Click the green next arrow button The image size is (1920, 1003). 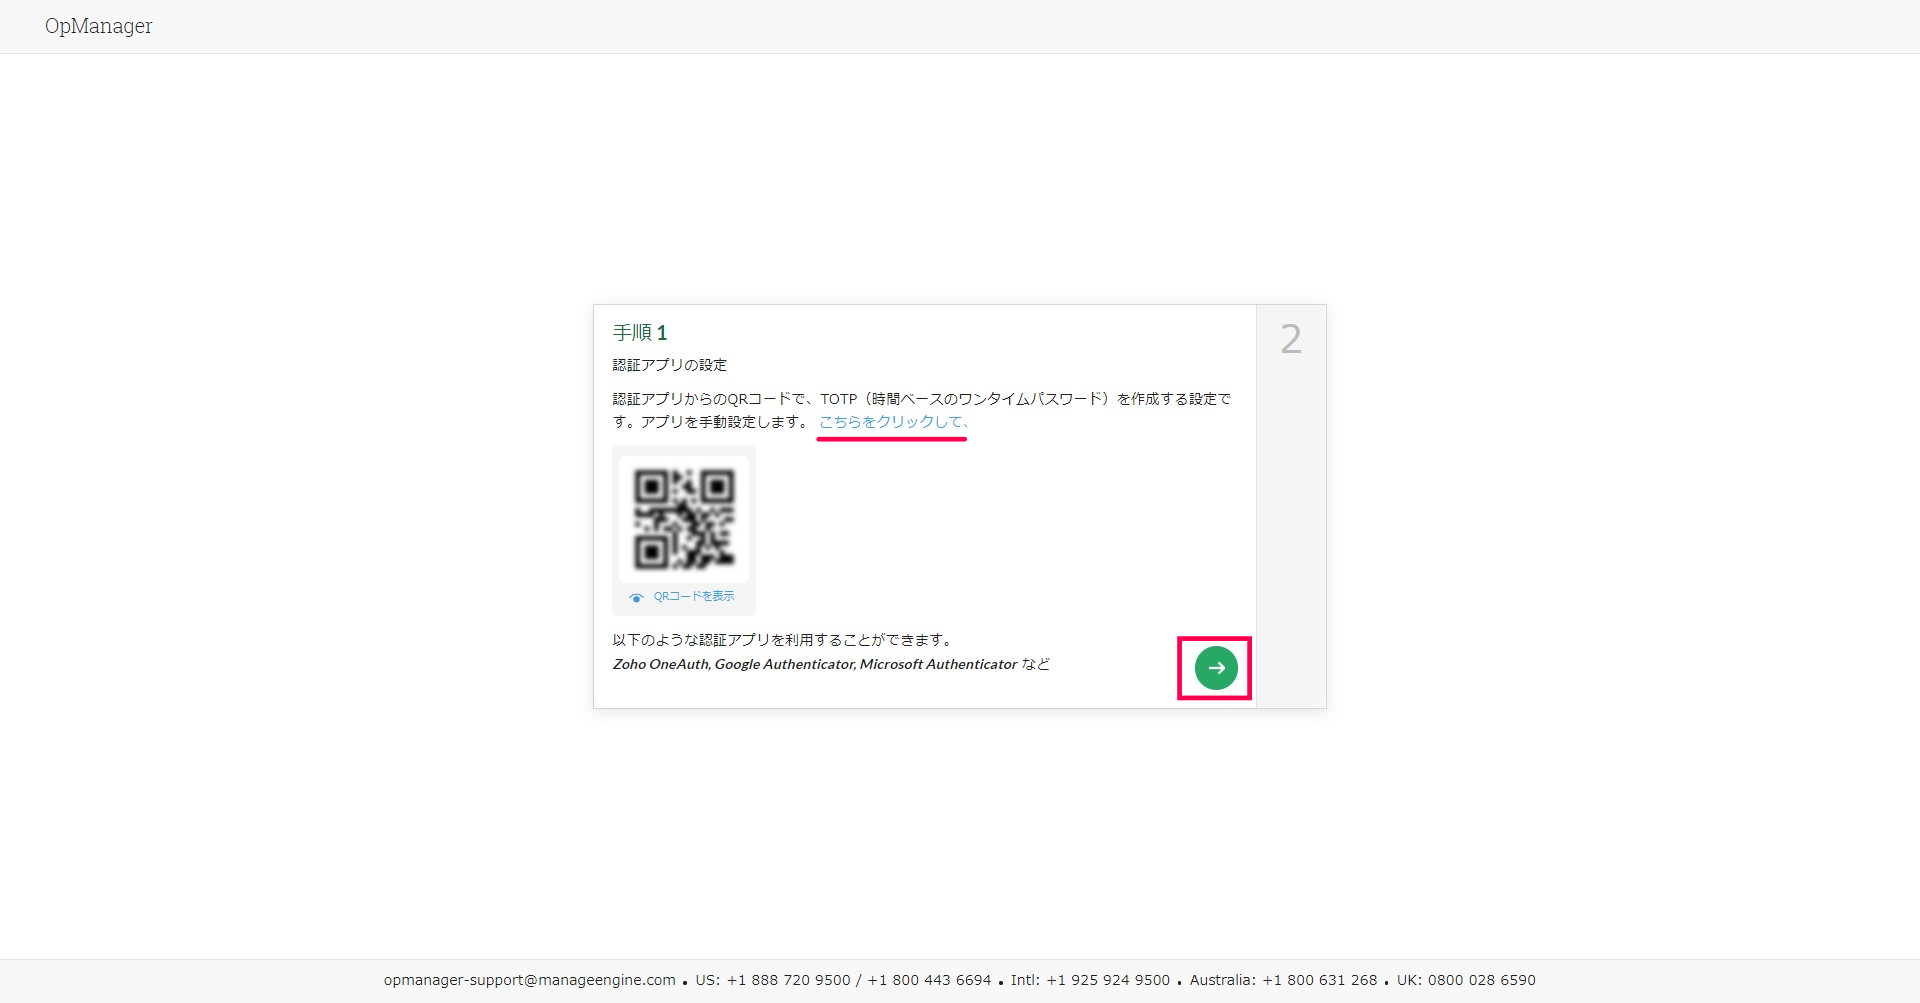coord(1216,668)
